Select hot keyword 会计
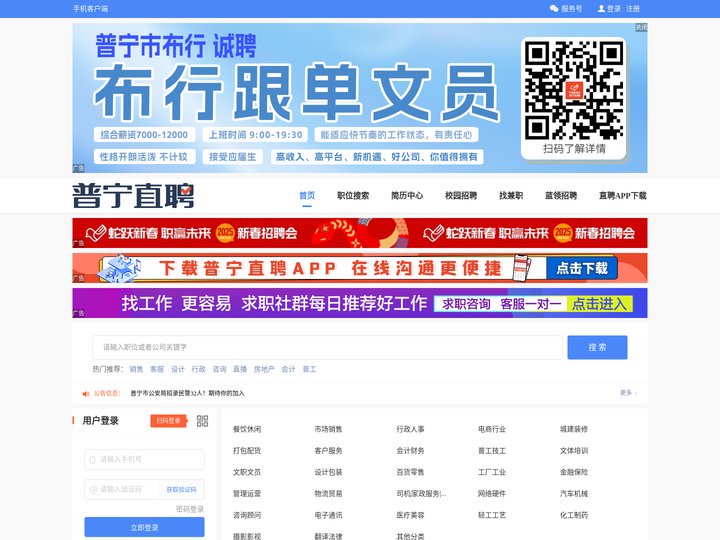This screenshot has width=720, height=540. tap(288, 369)
